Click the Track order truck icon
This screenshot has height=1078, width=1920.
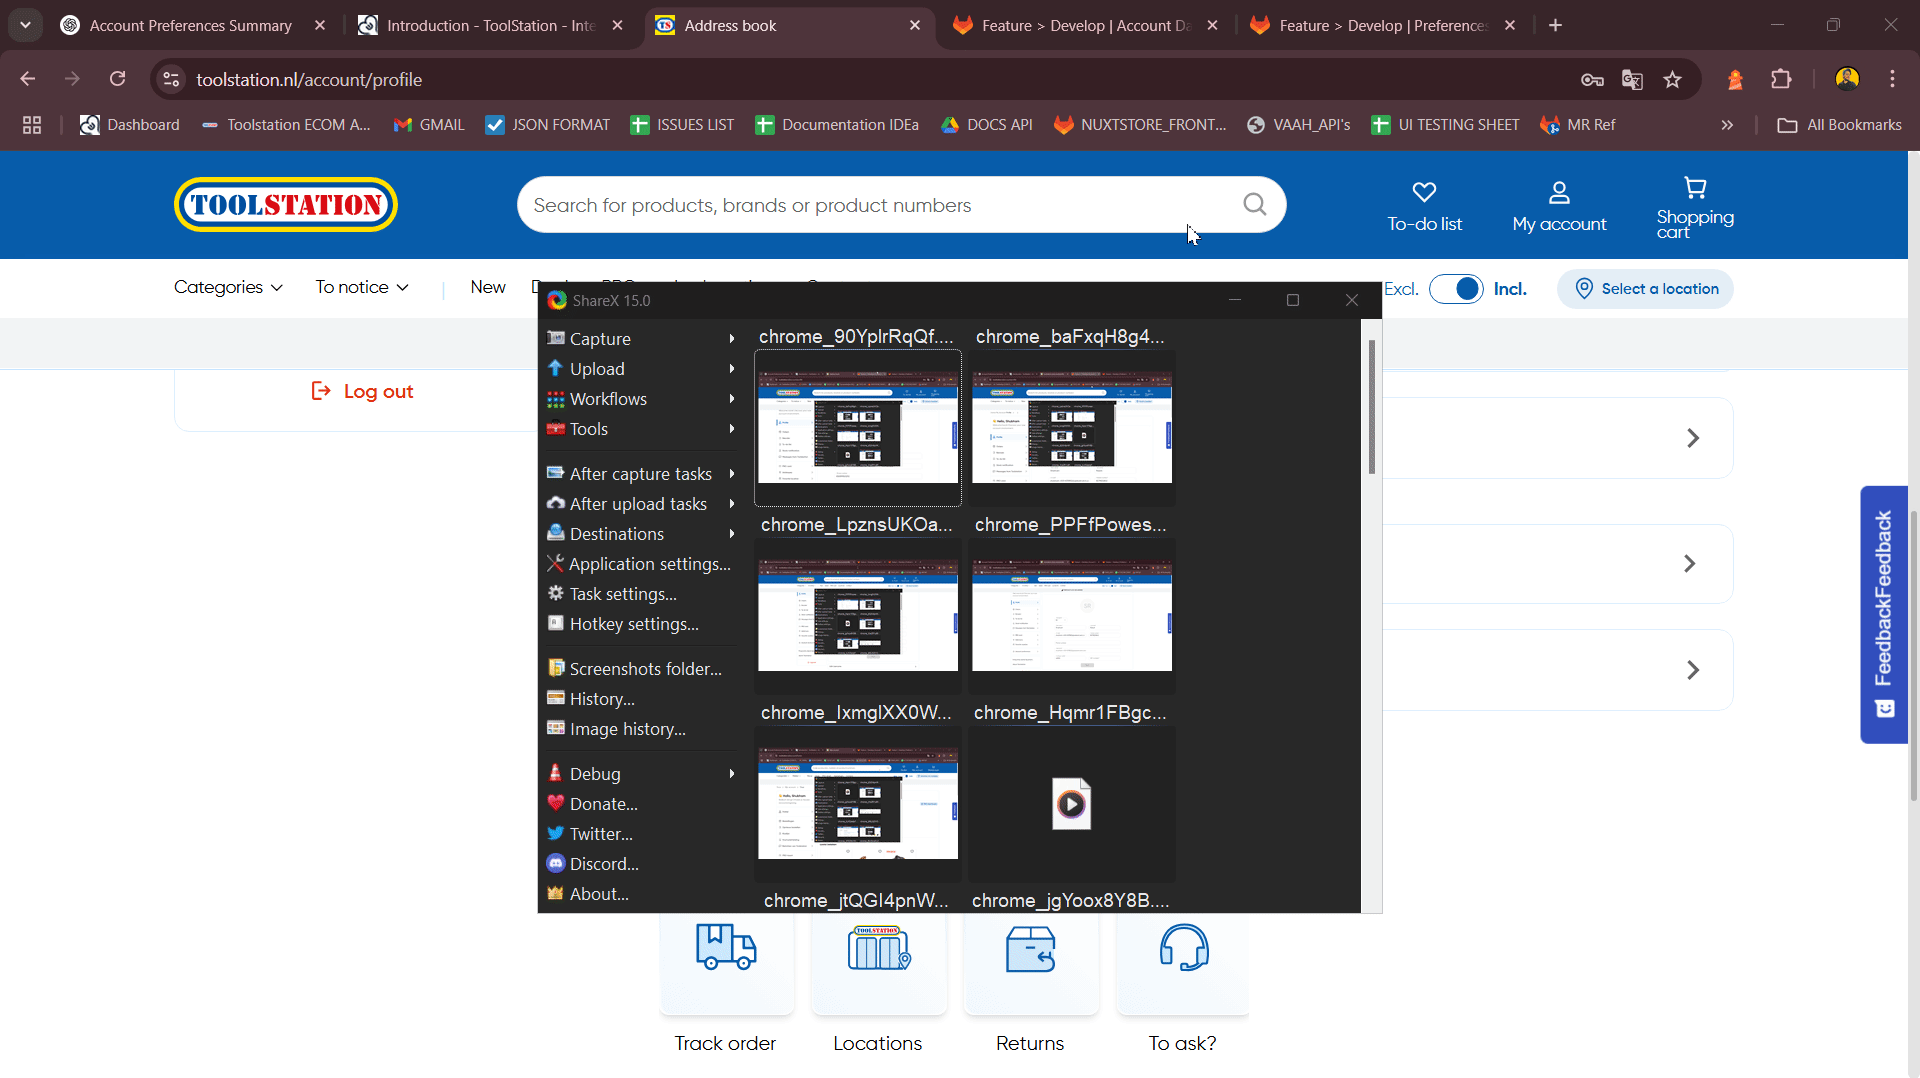pos(726,947)
